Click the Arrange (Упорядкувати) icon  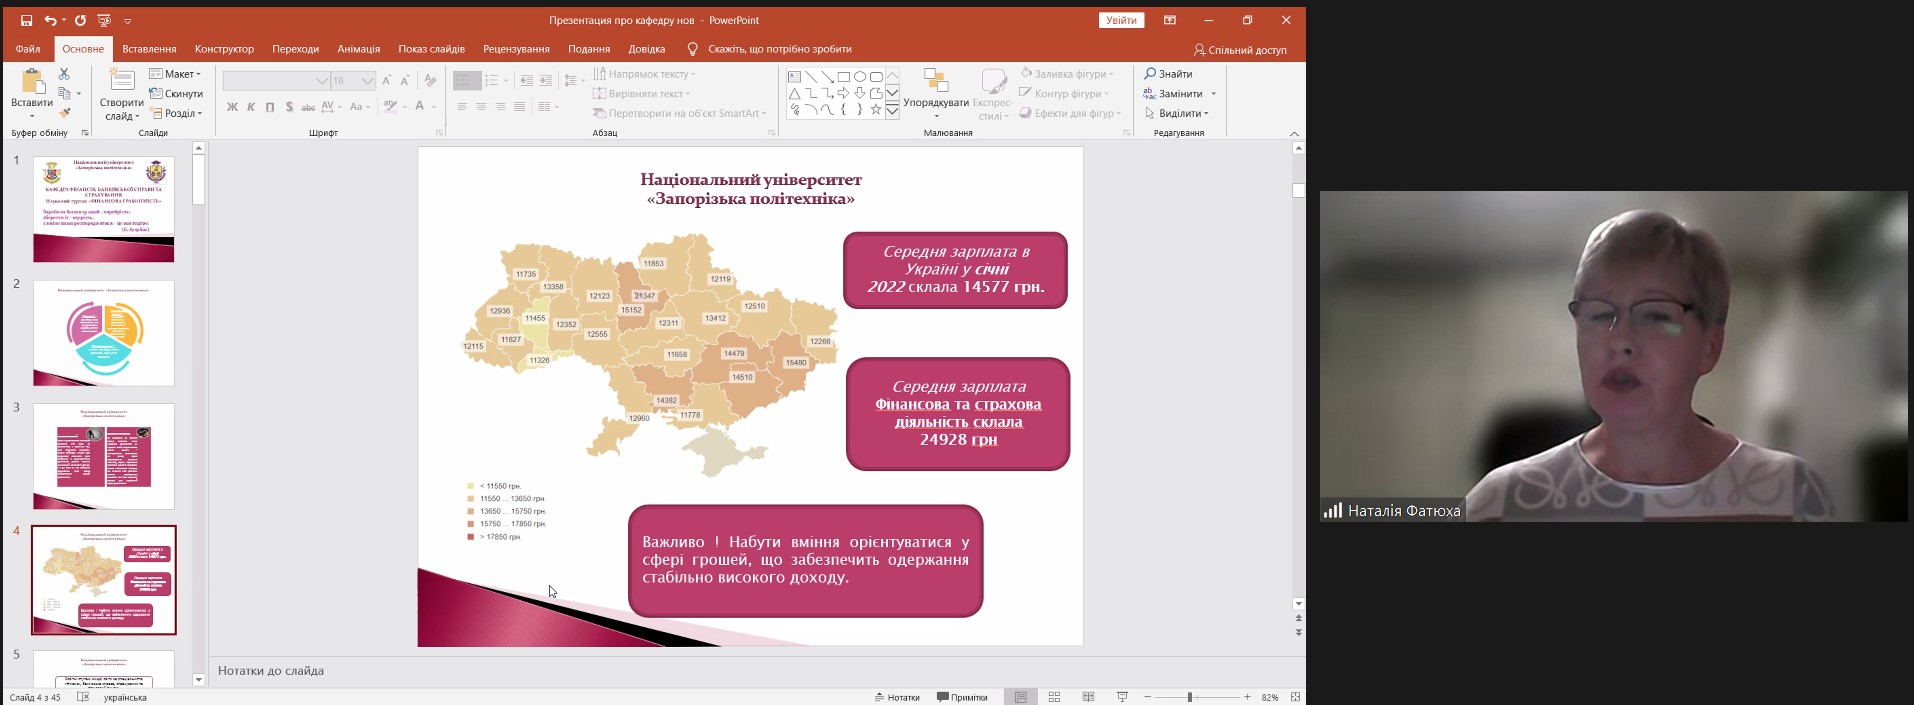pos(935,82)
